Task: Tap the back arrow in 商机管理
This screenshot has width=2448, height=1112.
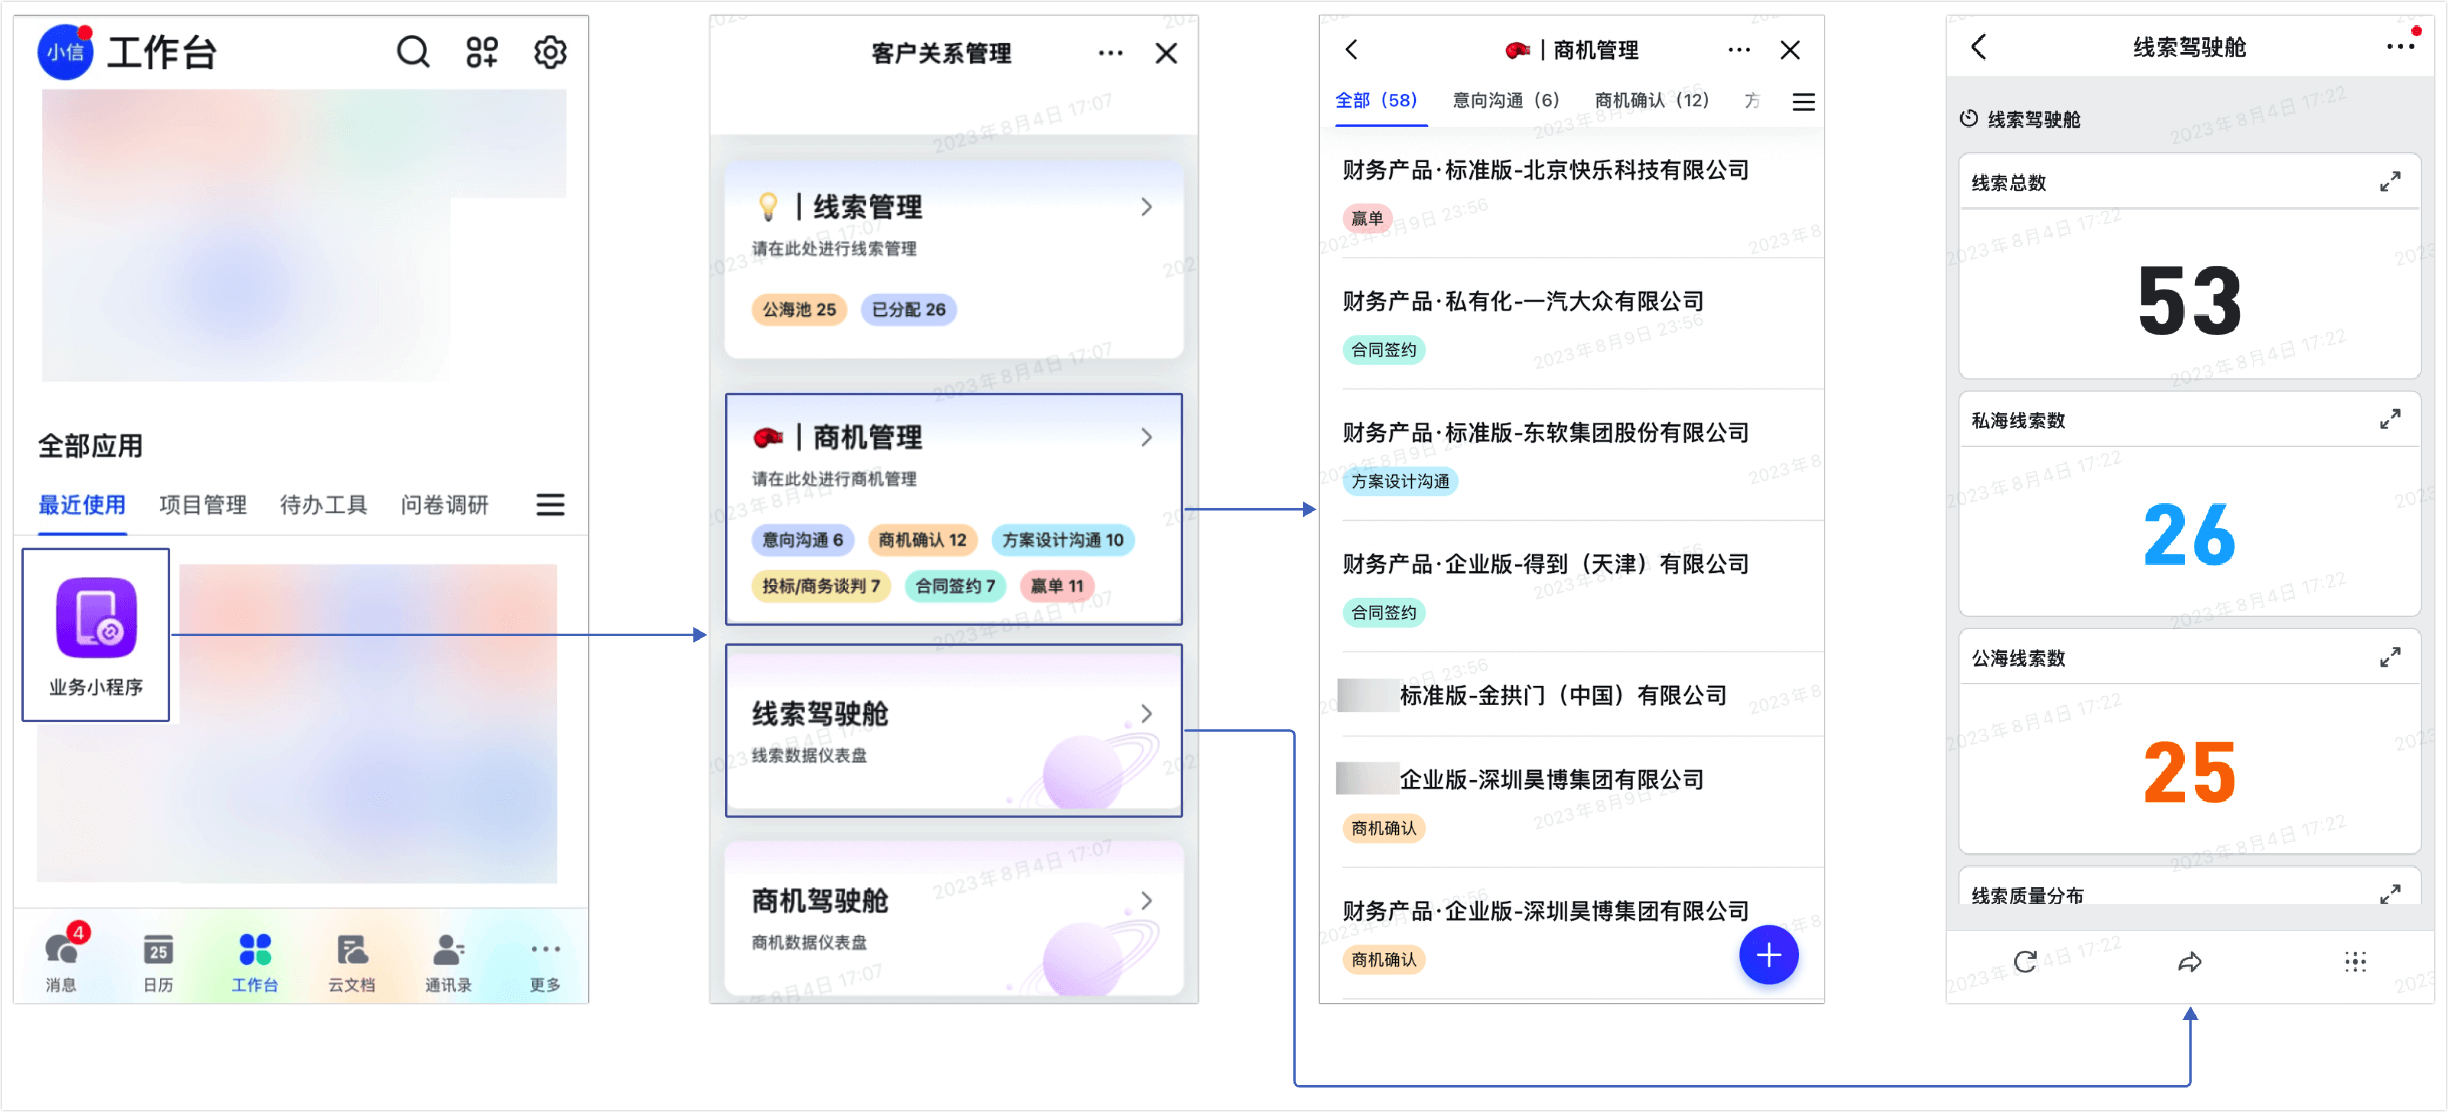Action: (1352, 49)
